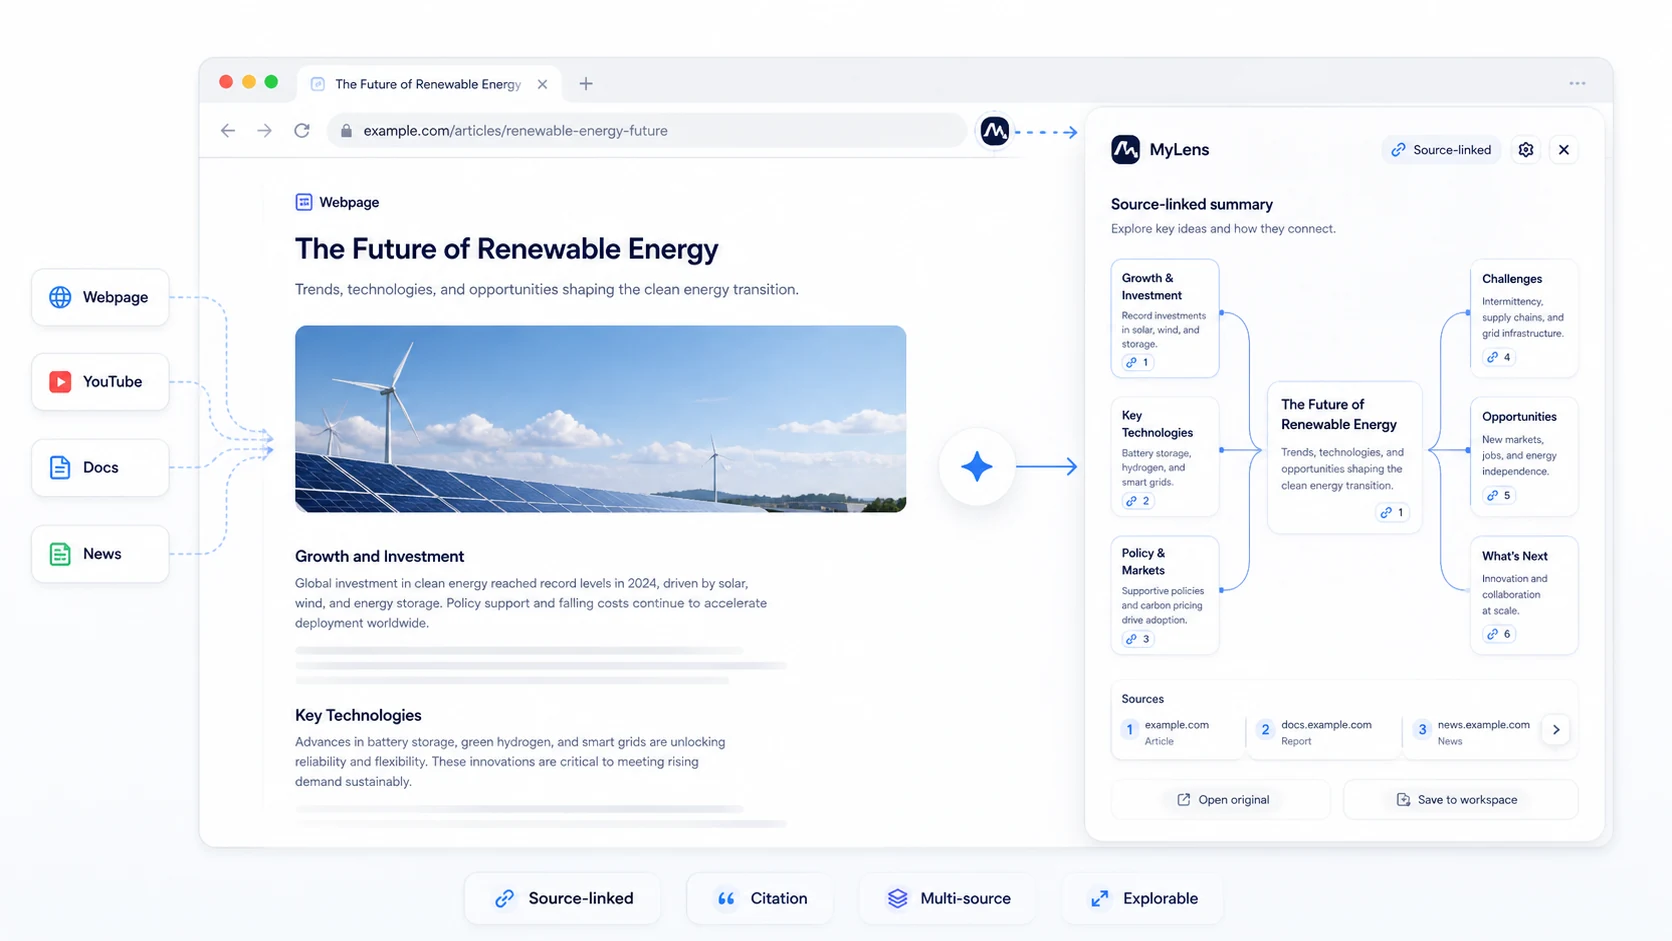Click the globe icon on Webpage chip
Image resolution: width=1672 pixels, height=941 pixels.
(x=60, y=297)
